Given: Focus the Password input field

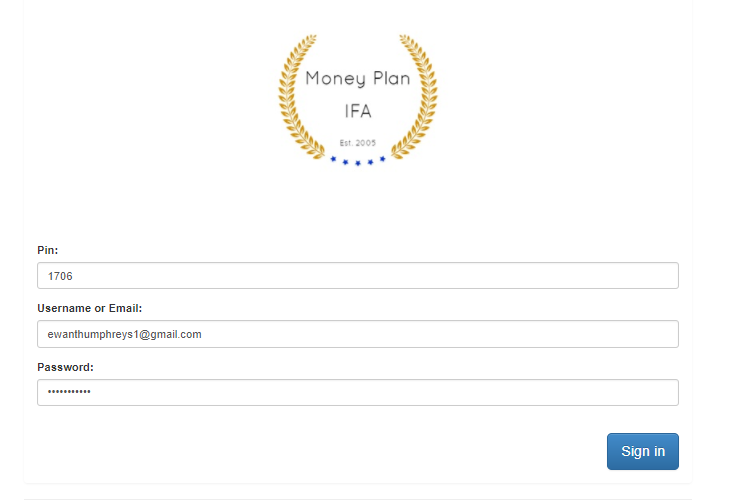Looking at the screenshot, I should point(358,393).
